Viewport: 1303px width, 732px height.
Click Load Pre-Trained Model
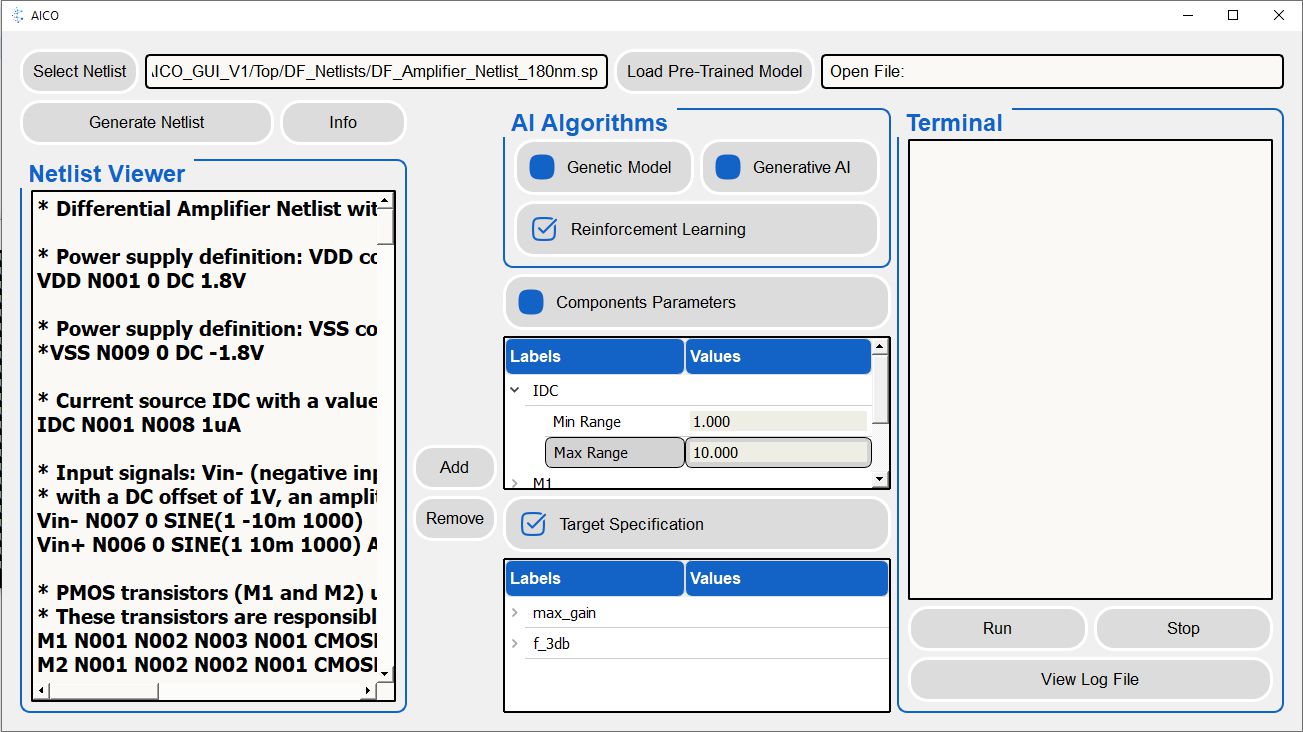pyautogui.click(x=714, y=71)
